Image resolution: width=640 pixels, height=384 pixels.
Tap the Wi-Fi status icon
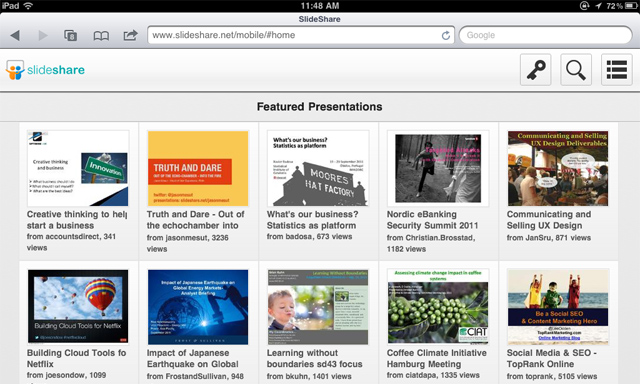[x=28, y=6]
